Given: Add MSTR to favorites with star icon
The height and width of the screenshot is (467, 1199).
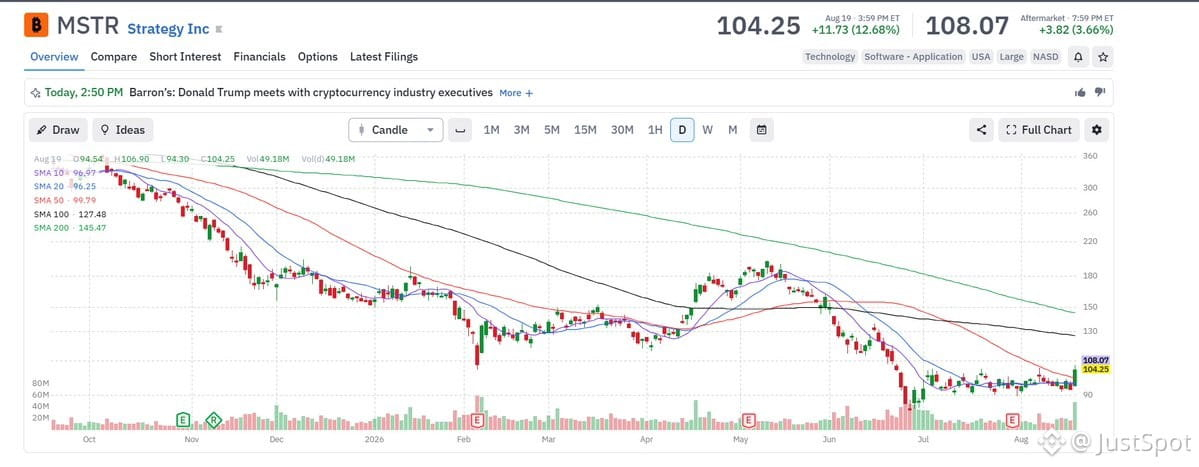Looking at the screenshot, I should coord(1103,57).
